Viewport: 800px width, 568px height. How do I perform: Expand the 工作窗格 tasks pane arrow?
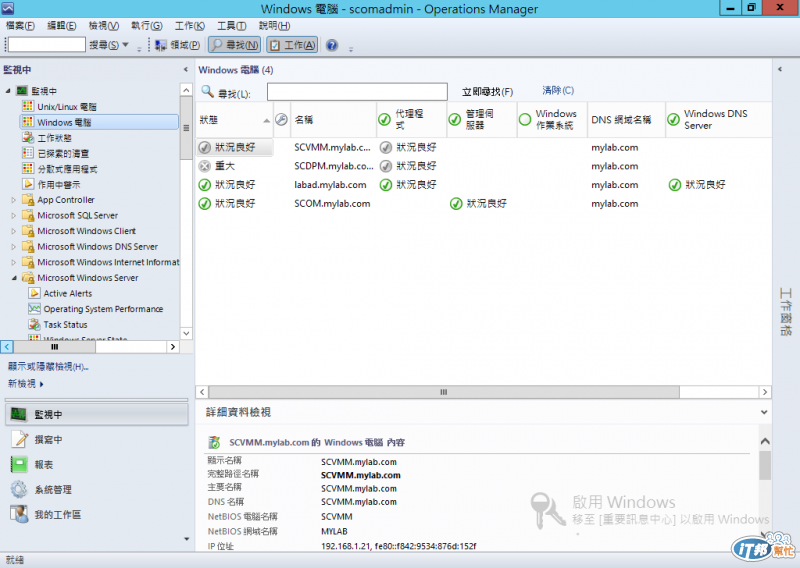pyautogui.click(x=780, y=69)
